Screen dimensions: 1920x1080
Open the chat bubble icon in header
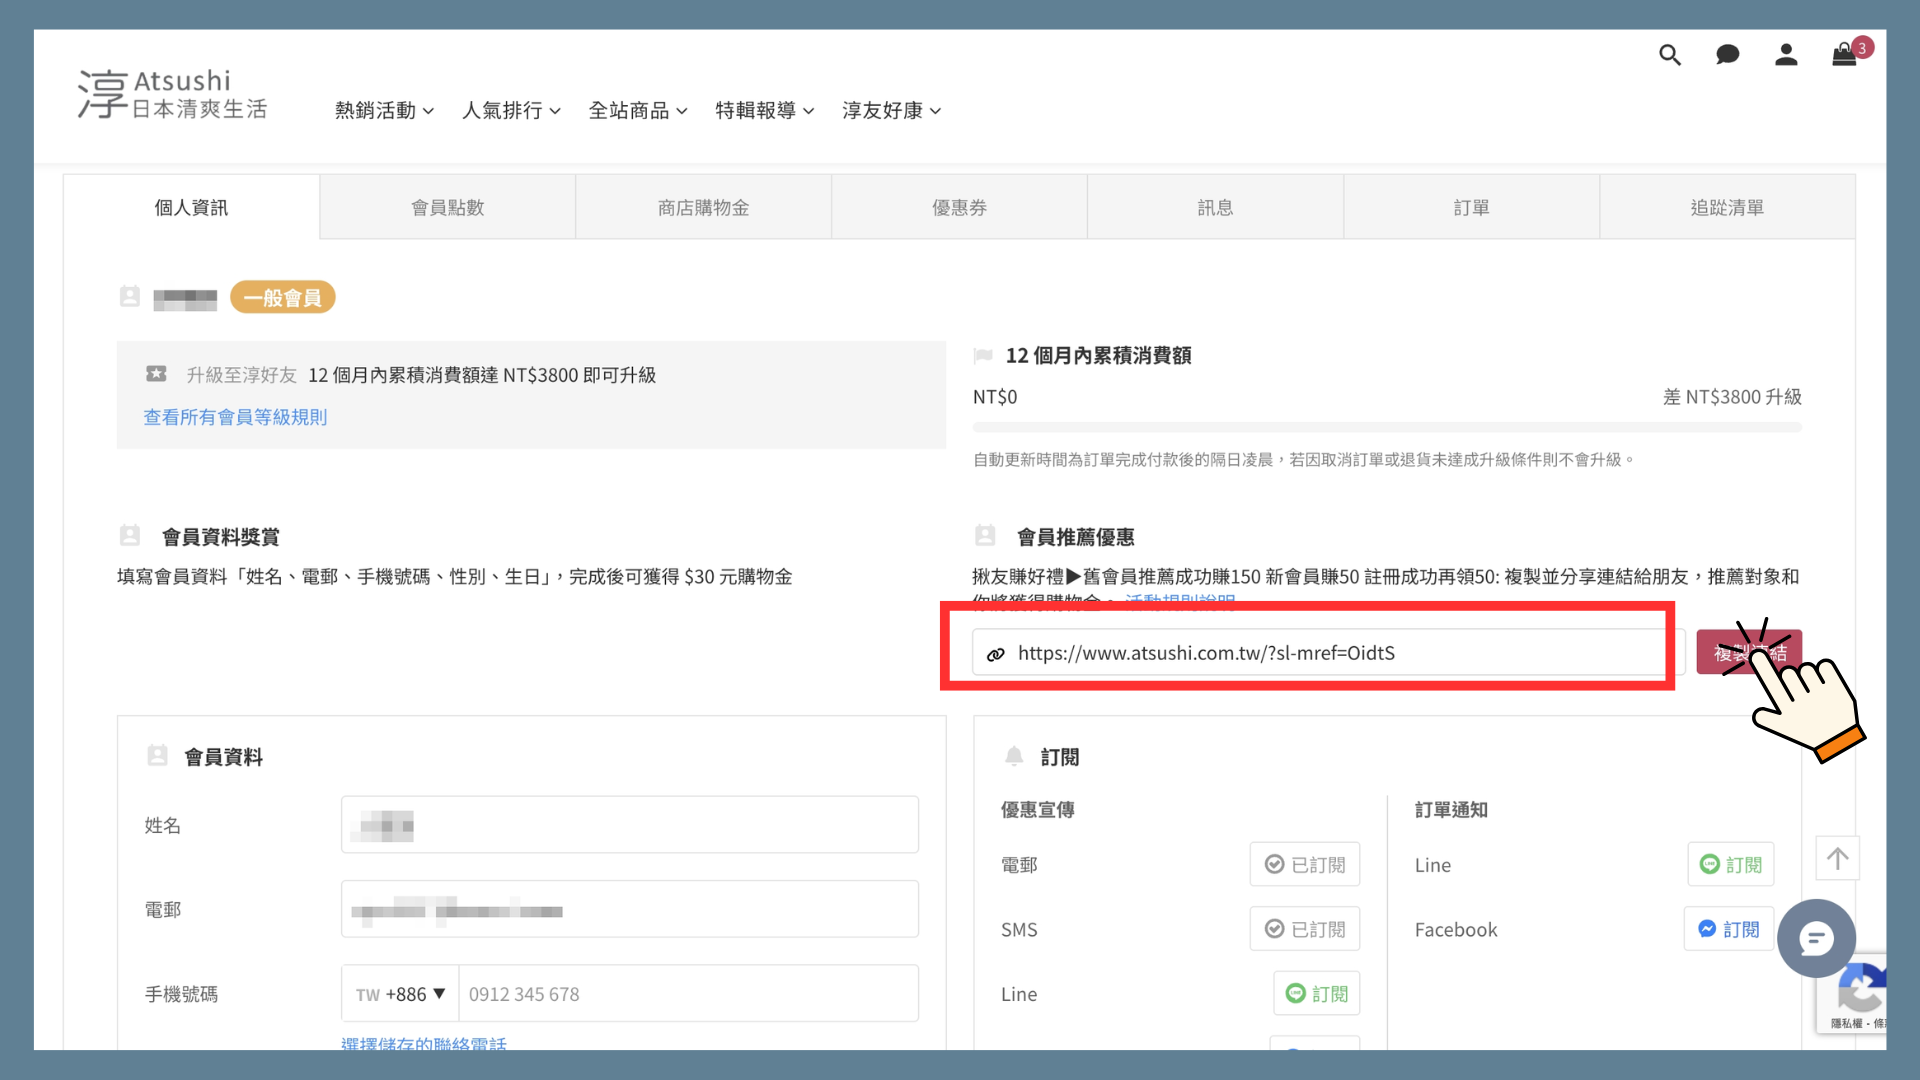click(1727, 55)
